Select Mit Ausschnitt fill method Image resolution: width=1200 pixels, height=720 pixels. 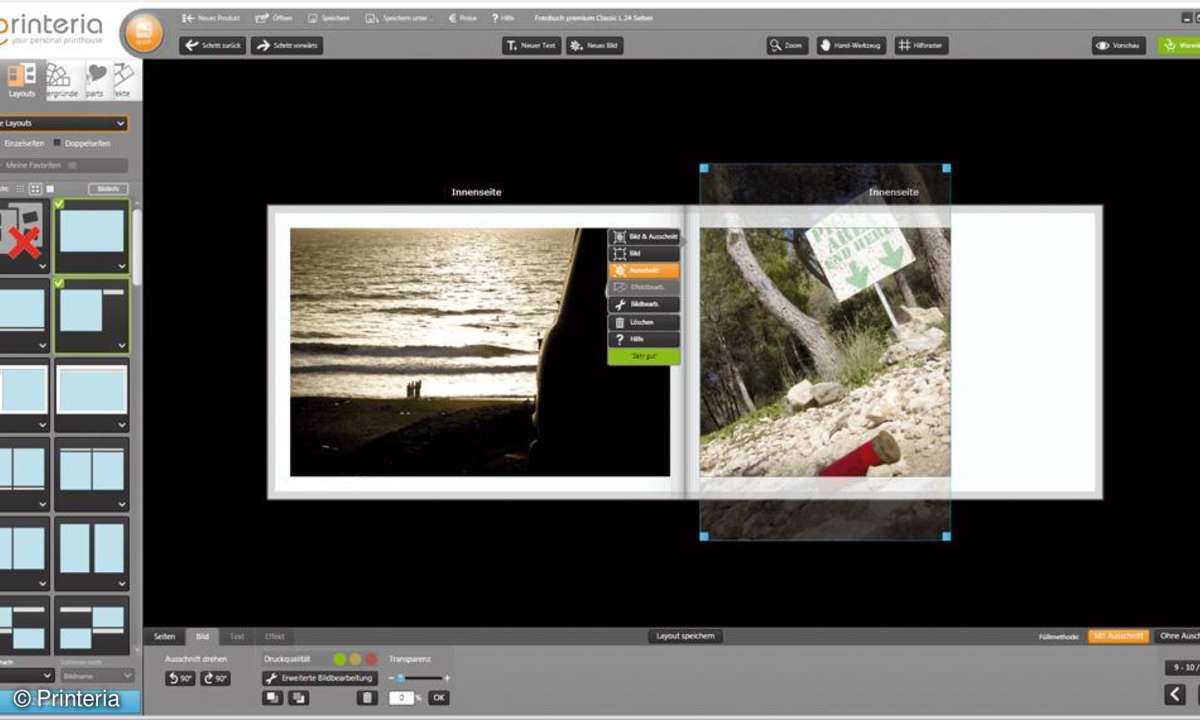pyautogui.click(x=1118, y=636)
